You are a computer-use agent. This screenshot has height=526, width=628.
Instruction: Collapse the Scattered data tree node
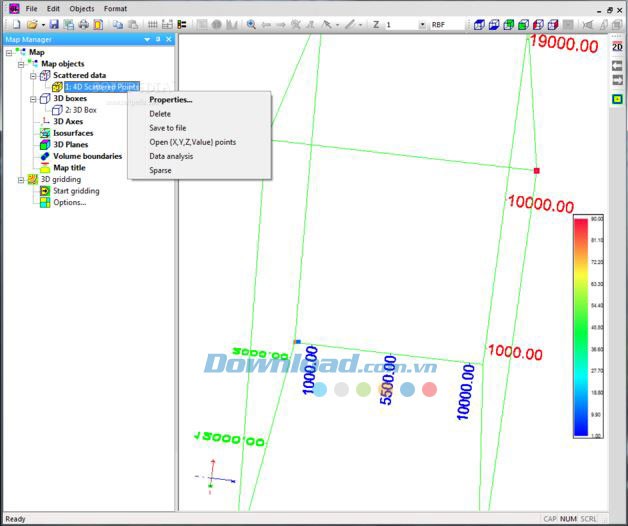coord(33,76)
